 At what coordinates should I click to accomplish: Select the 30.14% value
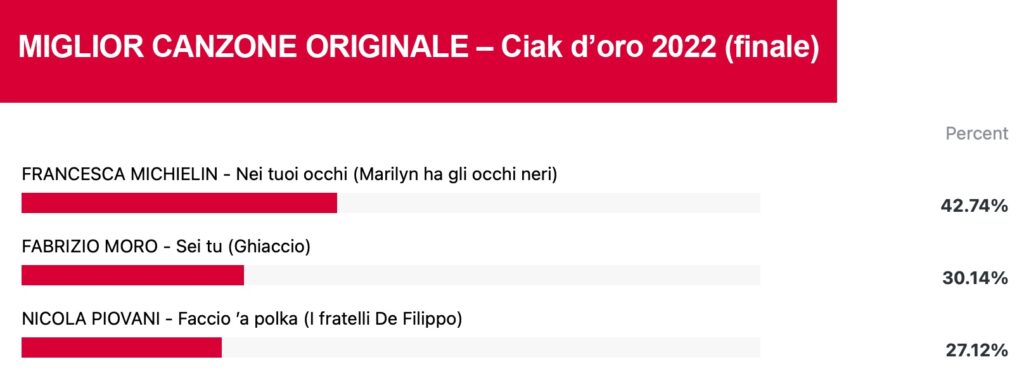click(975, 279)
